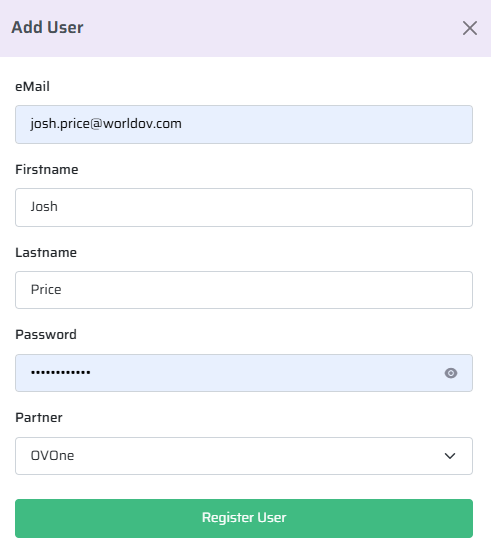Viewport: 491px width, 554px height.
Task: Open the Partner dropdown showing OVOne
Action: (x=244, y=456)
